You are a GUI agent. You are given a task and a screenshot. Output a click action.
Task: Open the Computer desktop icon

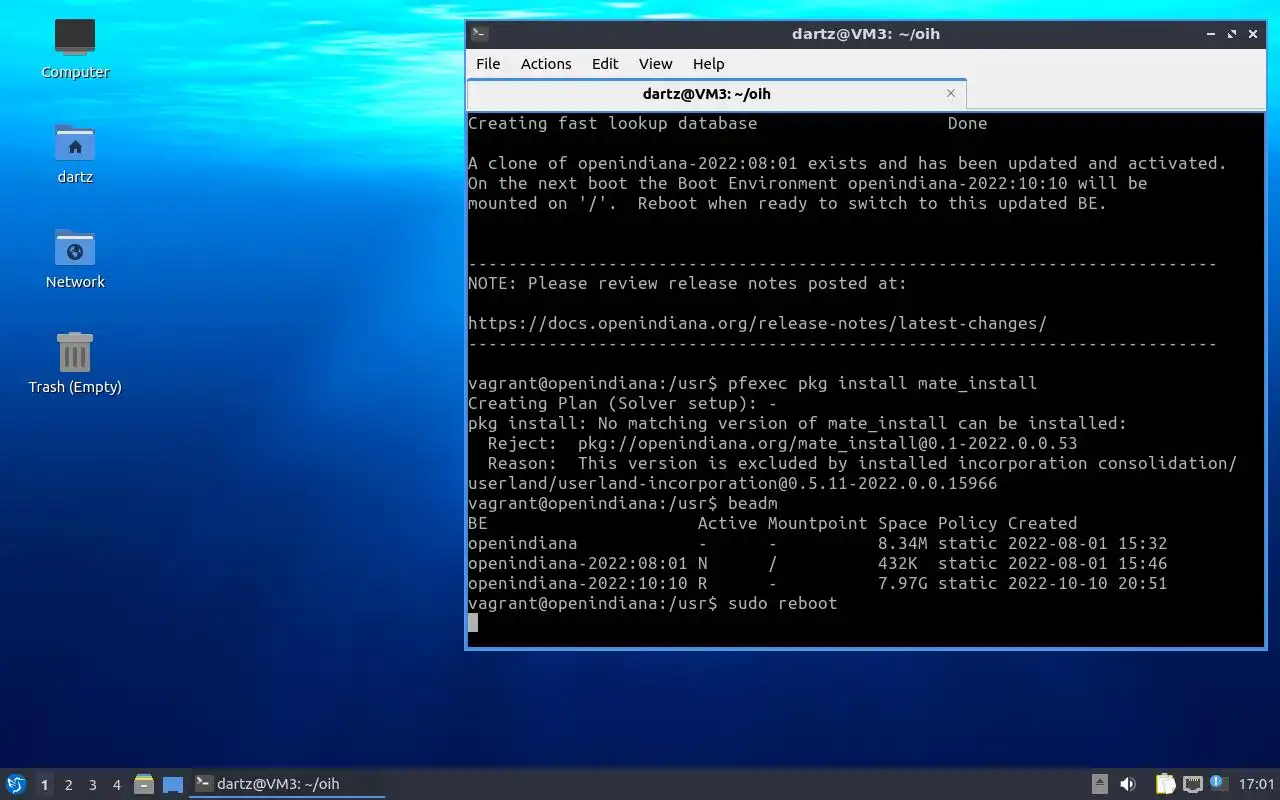[75, 48]
